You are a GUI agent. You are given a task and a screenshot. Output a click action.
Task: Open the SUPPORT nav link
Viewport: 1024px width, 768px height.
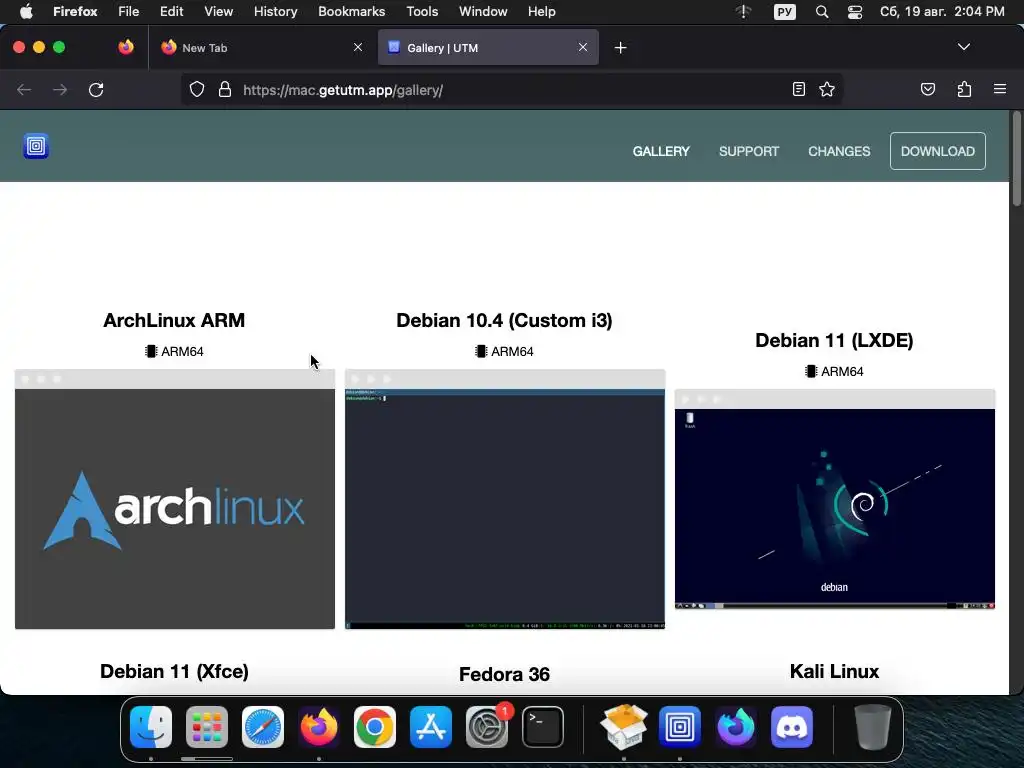click(749, 152)
